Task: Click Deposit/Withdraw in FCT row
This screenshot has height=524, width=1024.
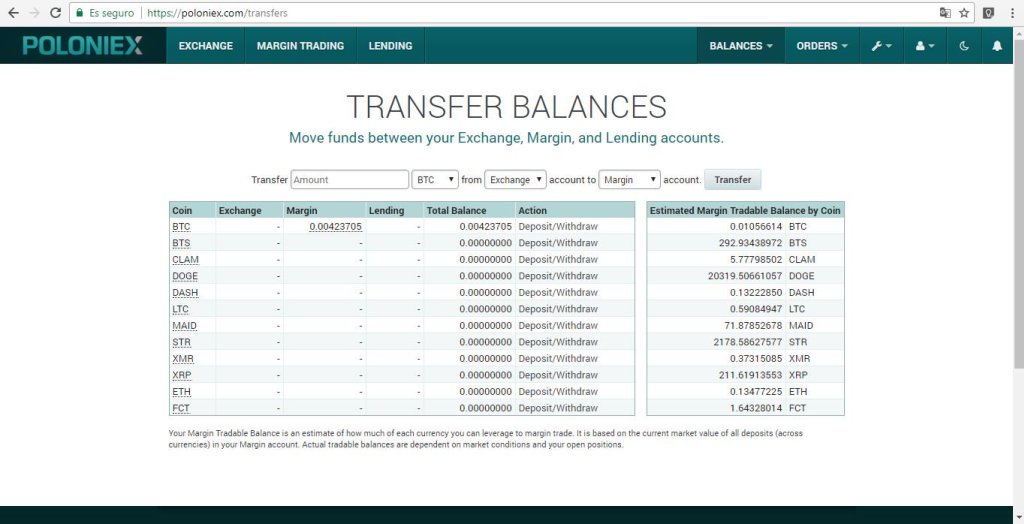Action: [558, 408]
